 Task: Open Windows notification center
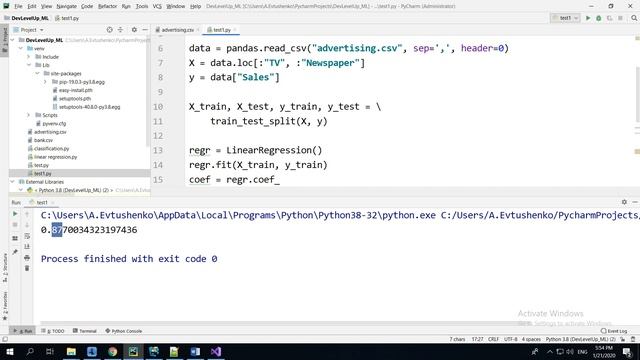pyautogui.click(x=627, y=351)
